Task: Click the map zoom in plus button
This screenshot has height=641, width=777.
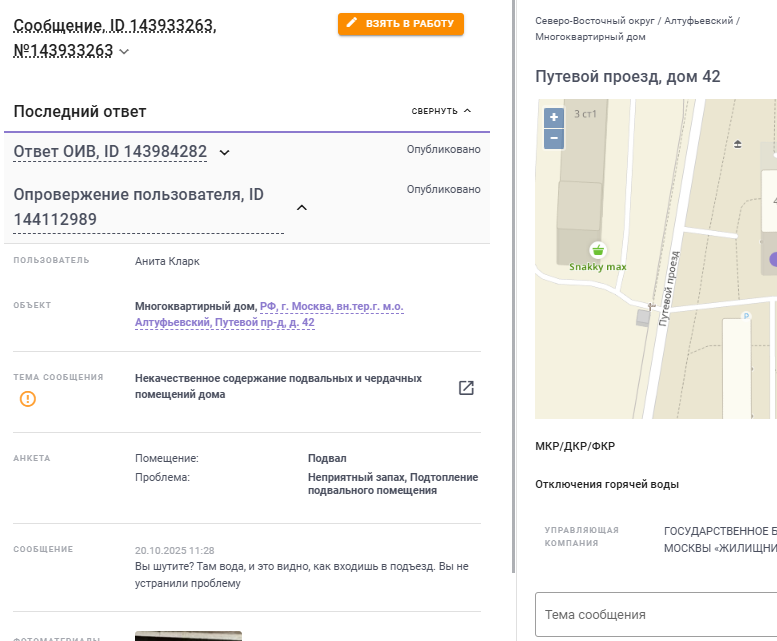Action: (554, 117)
